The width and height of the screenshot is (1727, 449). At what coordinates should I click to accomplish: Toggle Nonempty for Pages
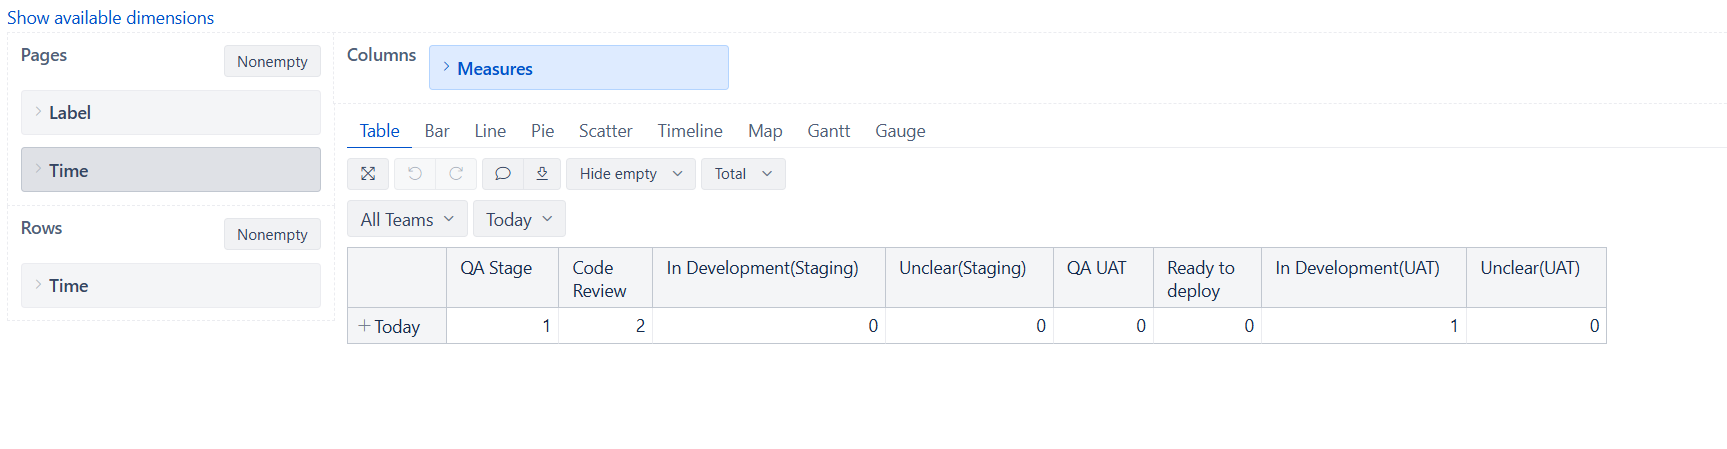(x=272, y=61)
